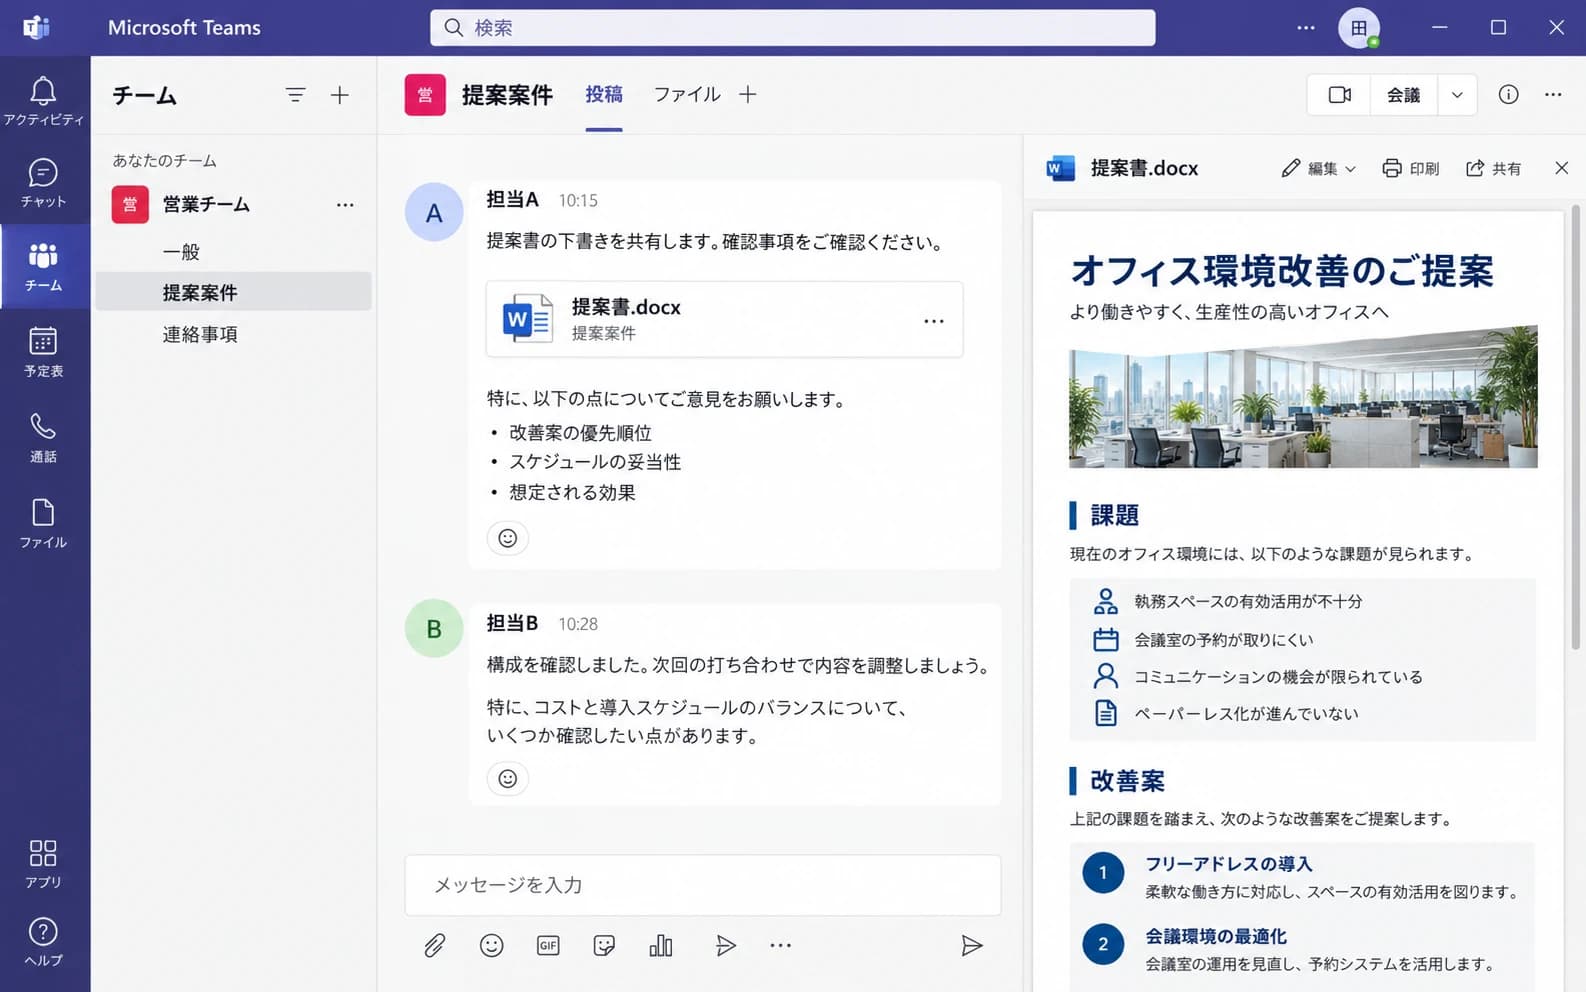This screenshot has width=1586, height=992.
Task: Click the document preview scrollbar
Action: coord(1576,427)
